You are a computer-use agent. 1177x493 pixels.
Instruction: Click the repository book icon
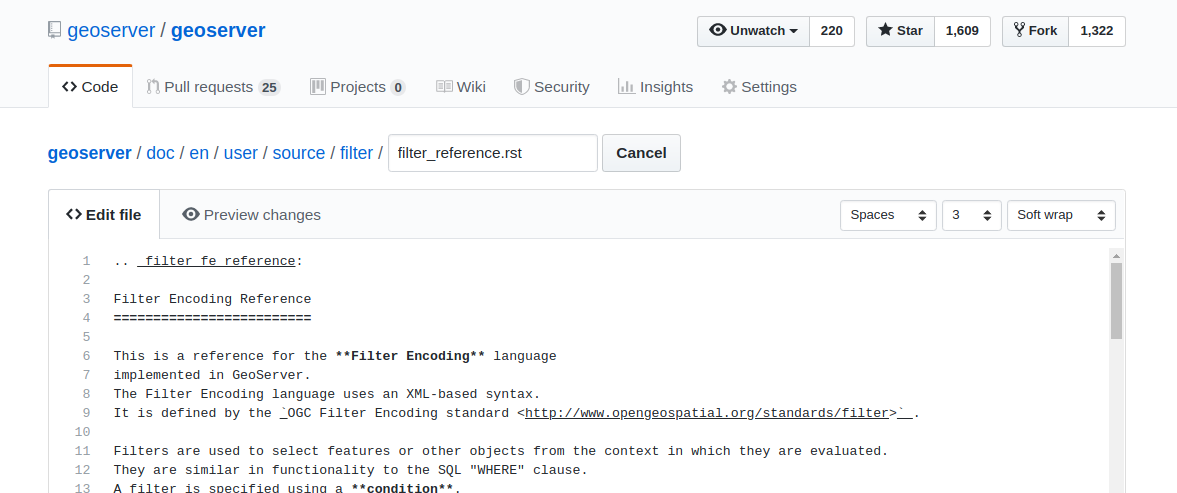click(x=54, y=31)
